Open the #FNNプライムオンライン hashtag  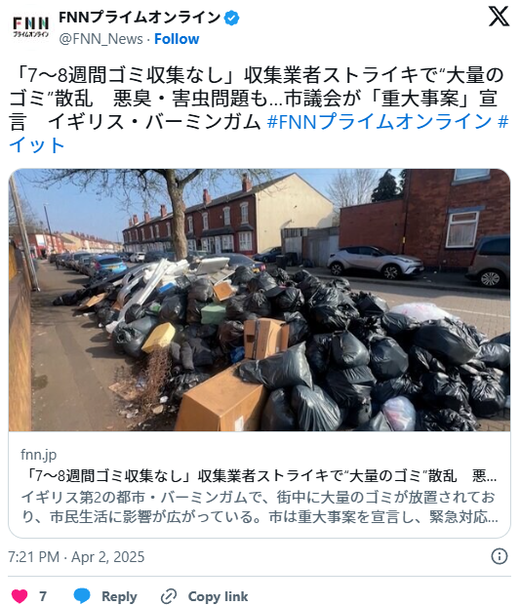point(379,122)
